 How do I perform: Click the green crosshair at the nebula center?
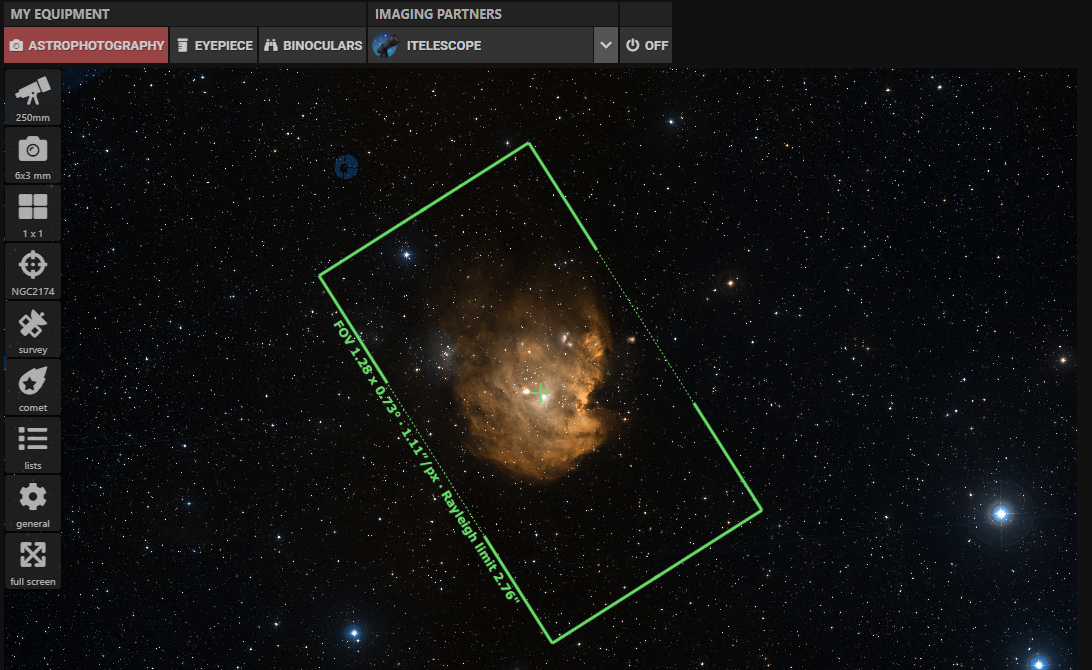point(542,394)
